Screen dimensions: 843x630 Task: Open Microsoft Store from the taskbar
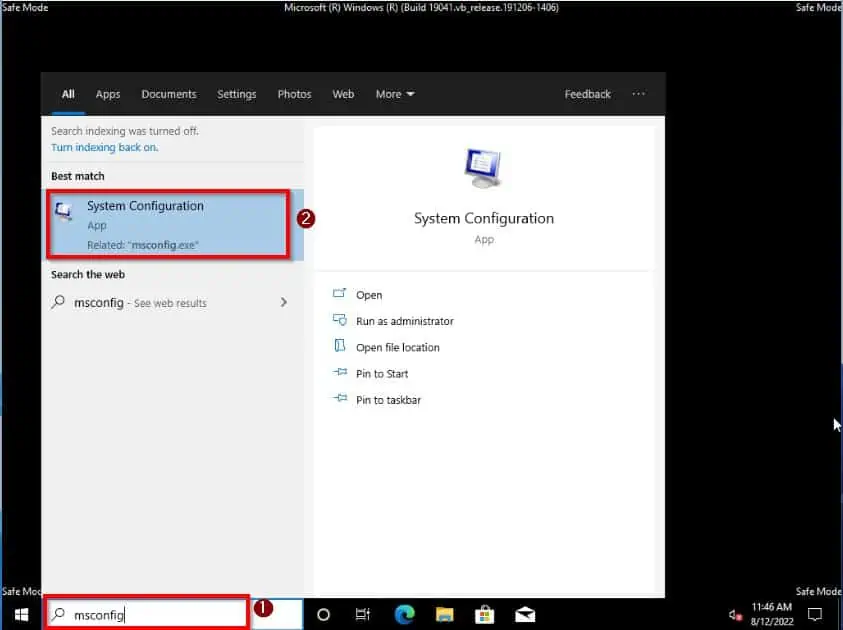[484, 614]
